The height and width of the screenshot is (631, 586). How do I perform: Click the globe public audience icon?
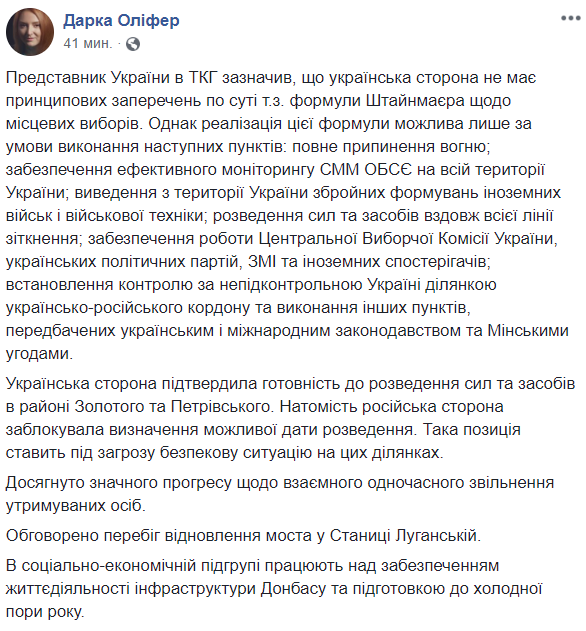(x=133, y=44)
